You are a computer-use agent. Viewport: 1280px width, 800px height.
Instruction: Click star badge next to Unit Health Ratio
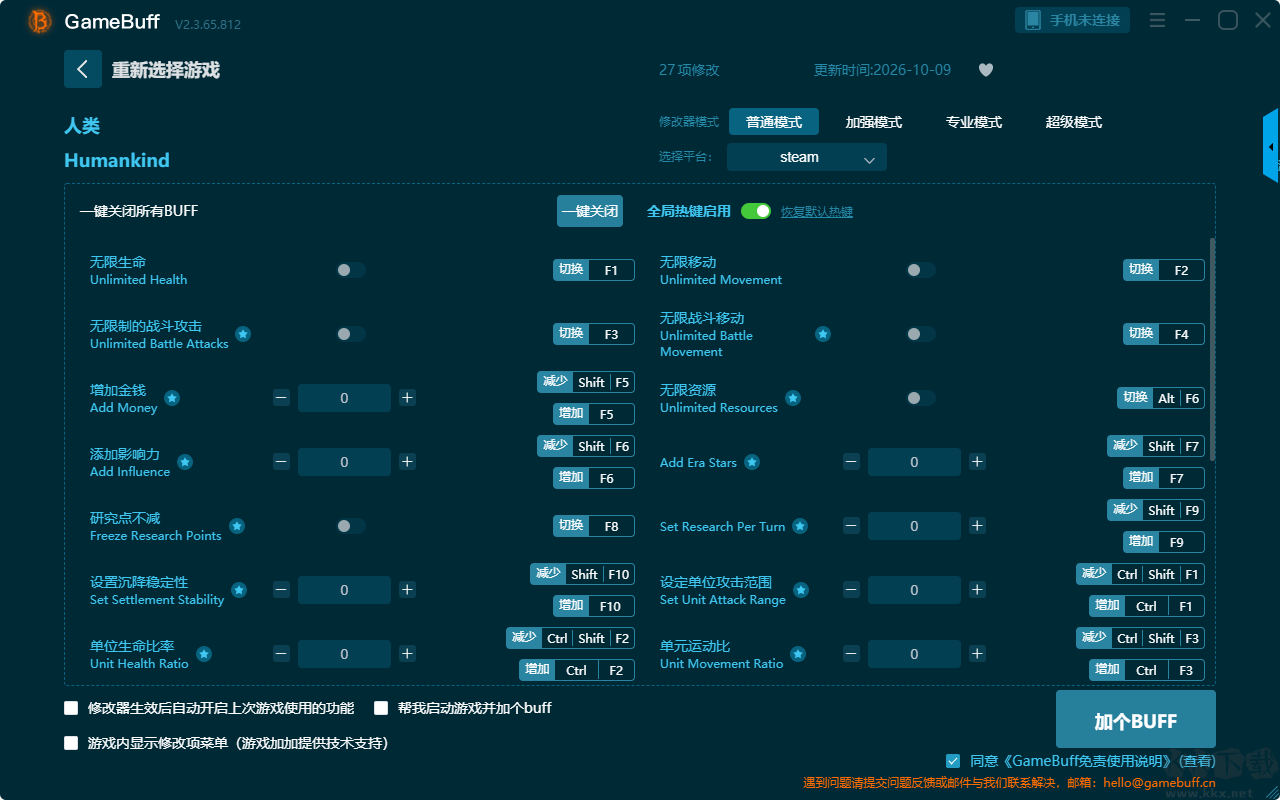204,654
